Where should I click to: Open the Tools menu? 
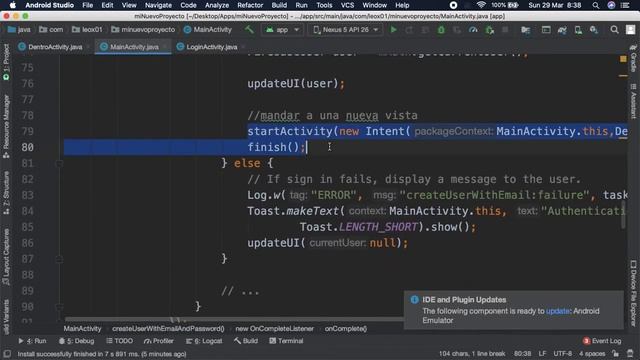pos(324,5)
